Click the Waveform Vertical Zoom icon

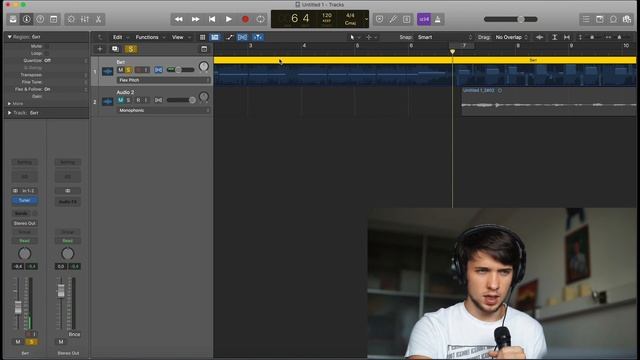[x=540, y=37]
